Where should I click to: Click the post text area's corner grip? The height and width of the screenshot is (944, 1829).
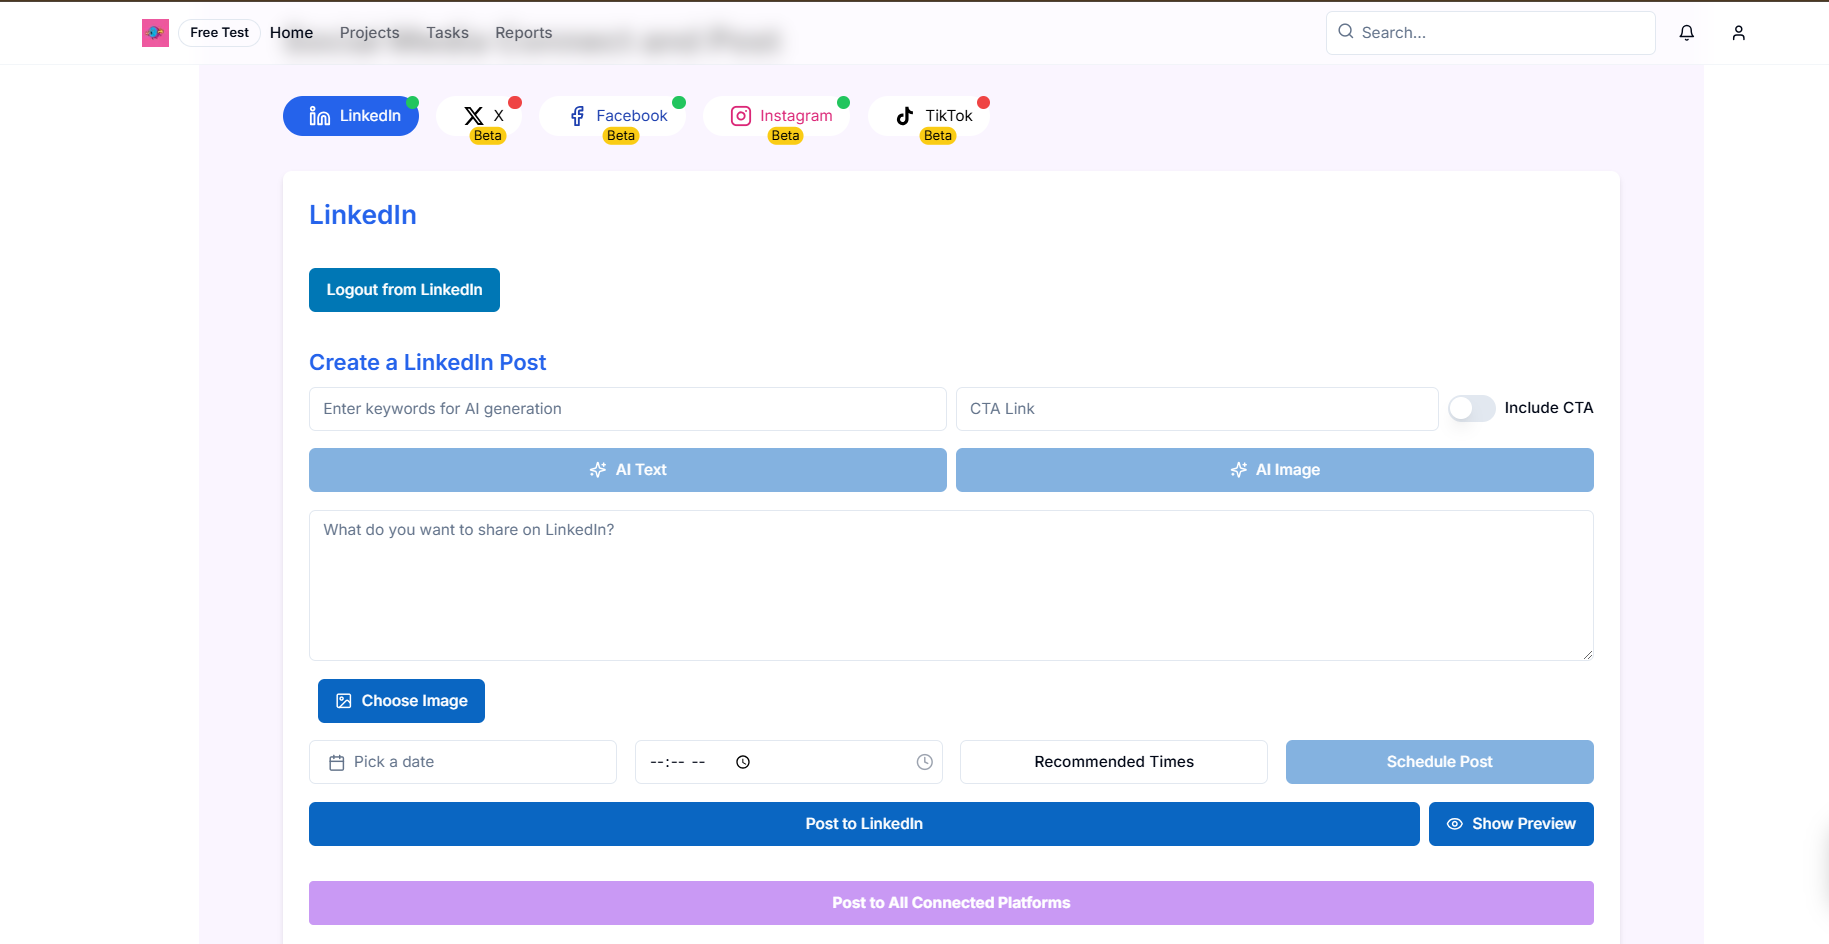click(x=1587, y=654)
